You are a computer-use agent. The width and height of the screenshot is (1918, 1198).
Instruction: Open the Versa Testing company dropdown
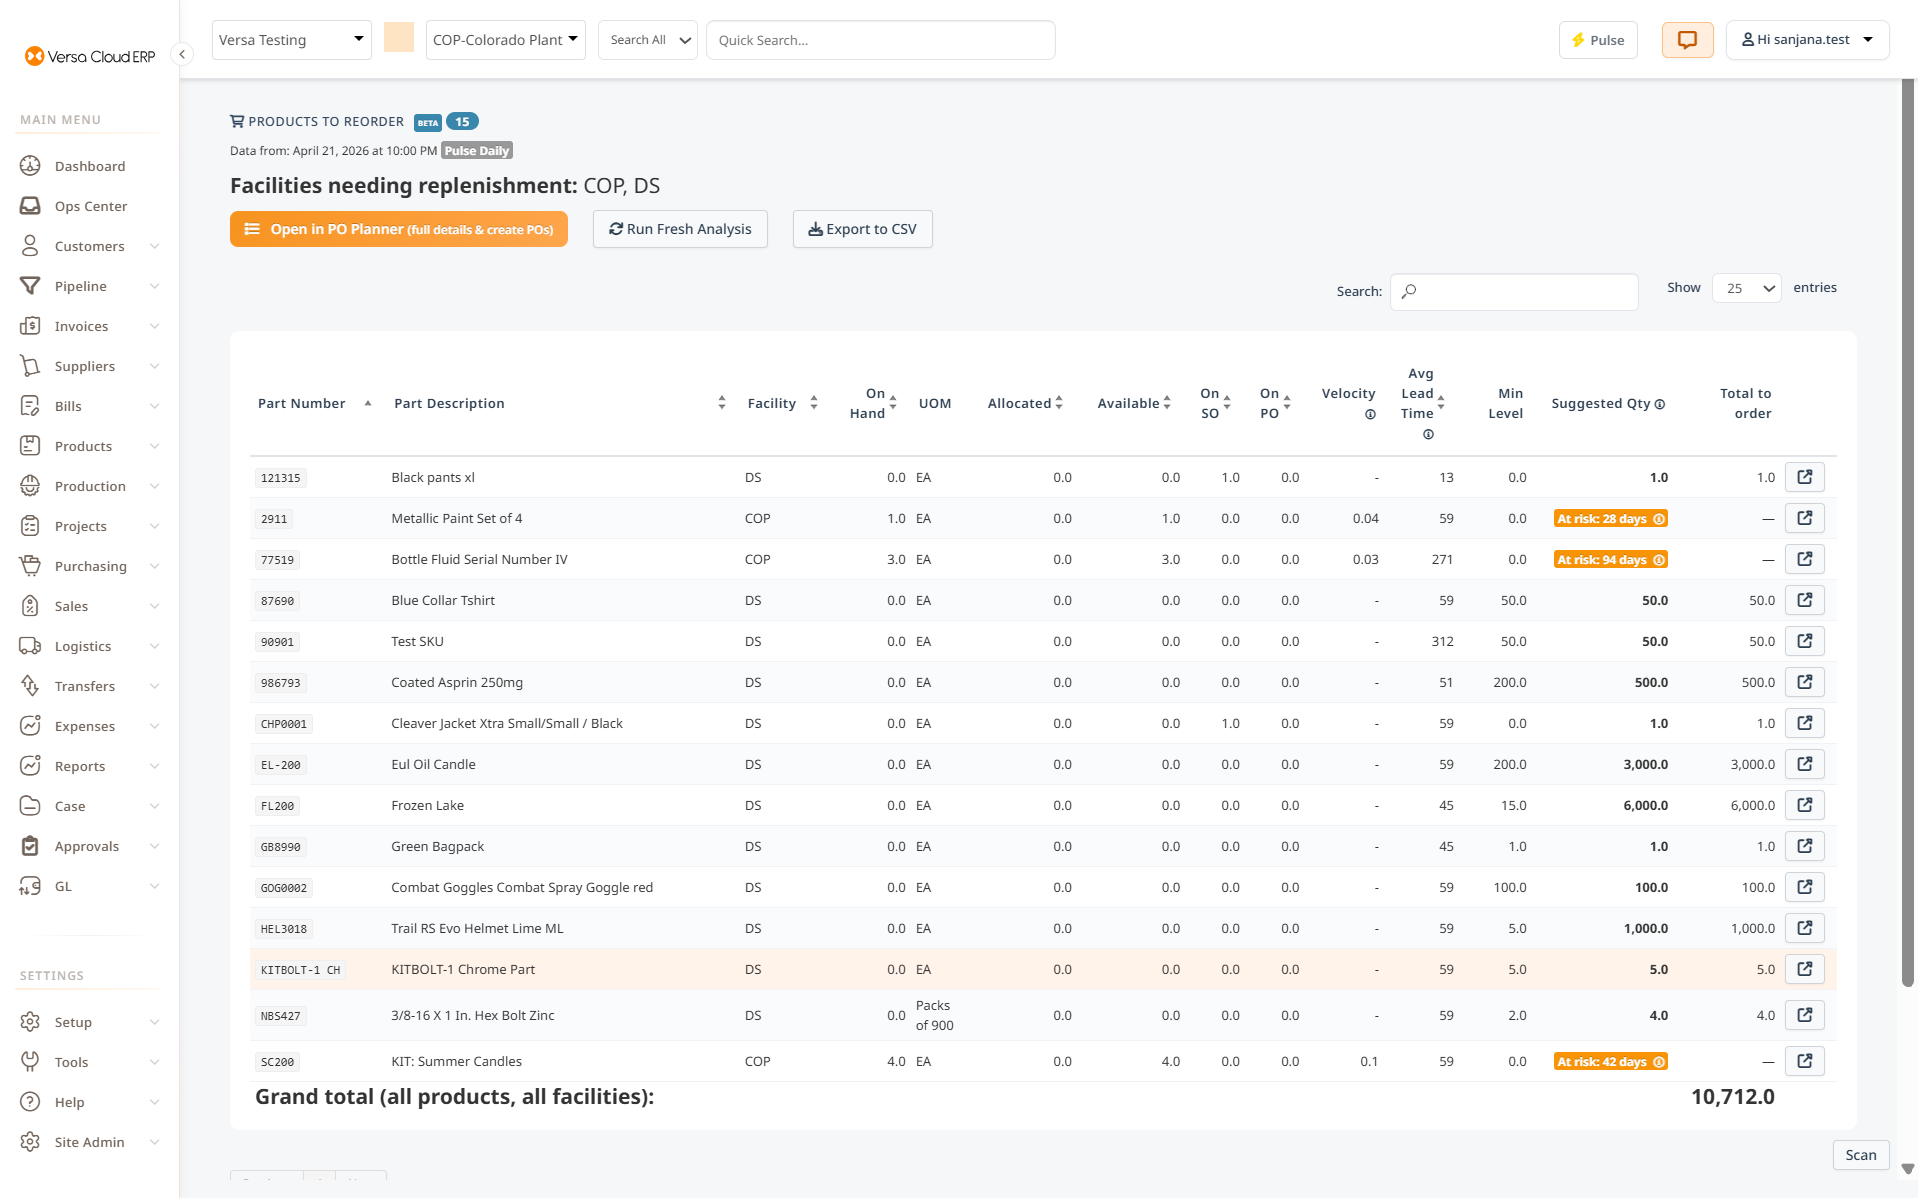point(291,40)
